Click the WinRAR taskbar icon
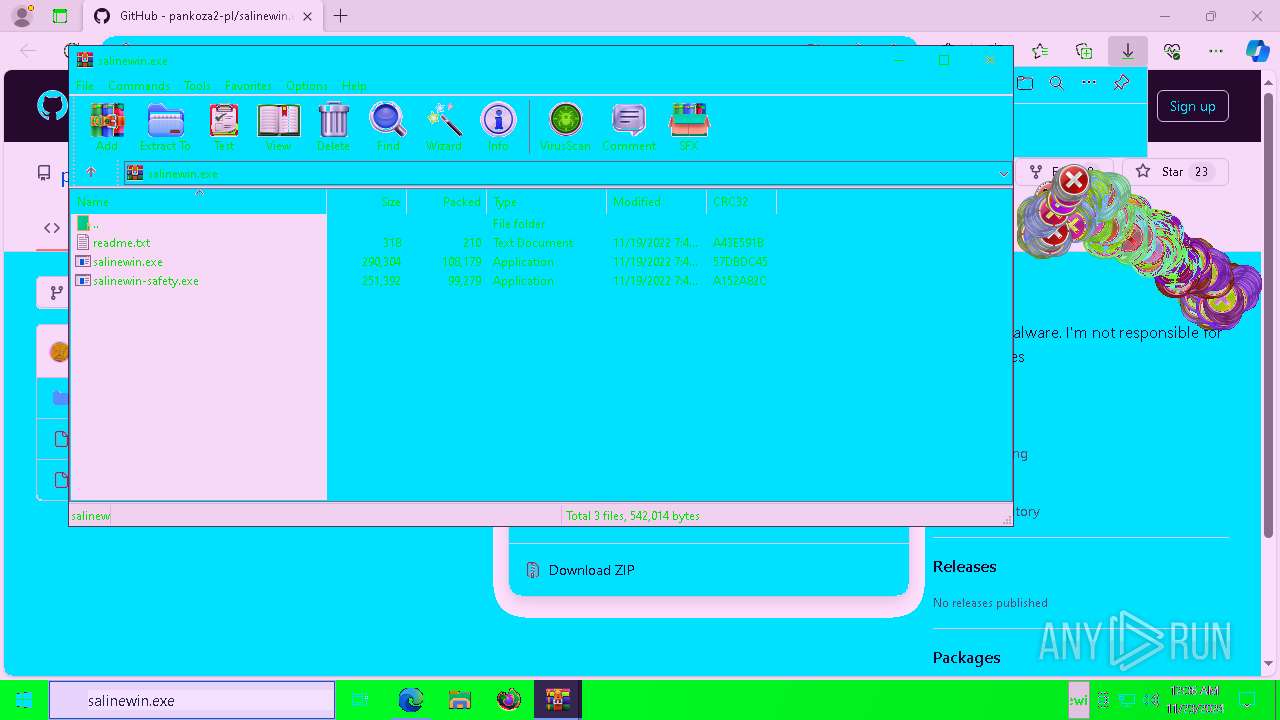This screenshot has height=720, width=1280. pyautogui.click(x=558, y=700)
